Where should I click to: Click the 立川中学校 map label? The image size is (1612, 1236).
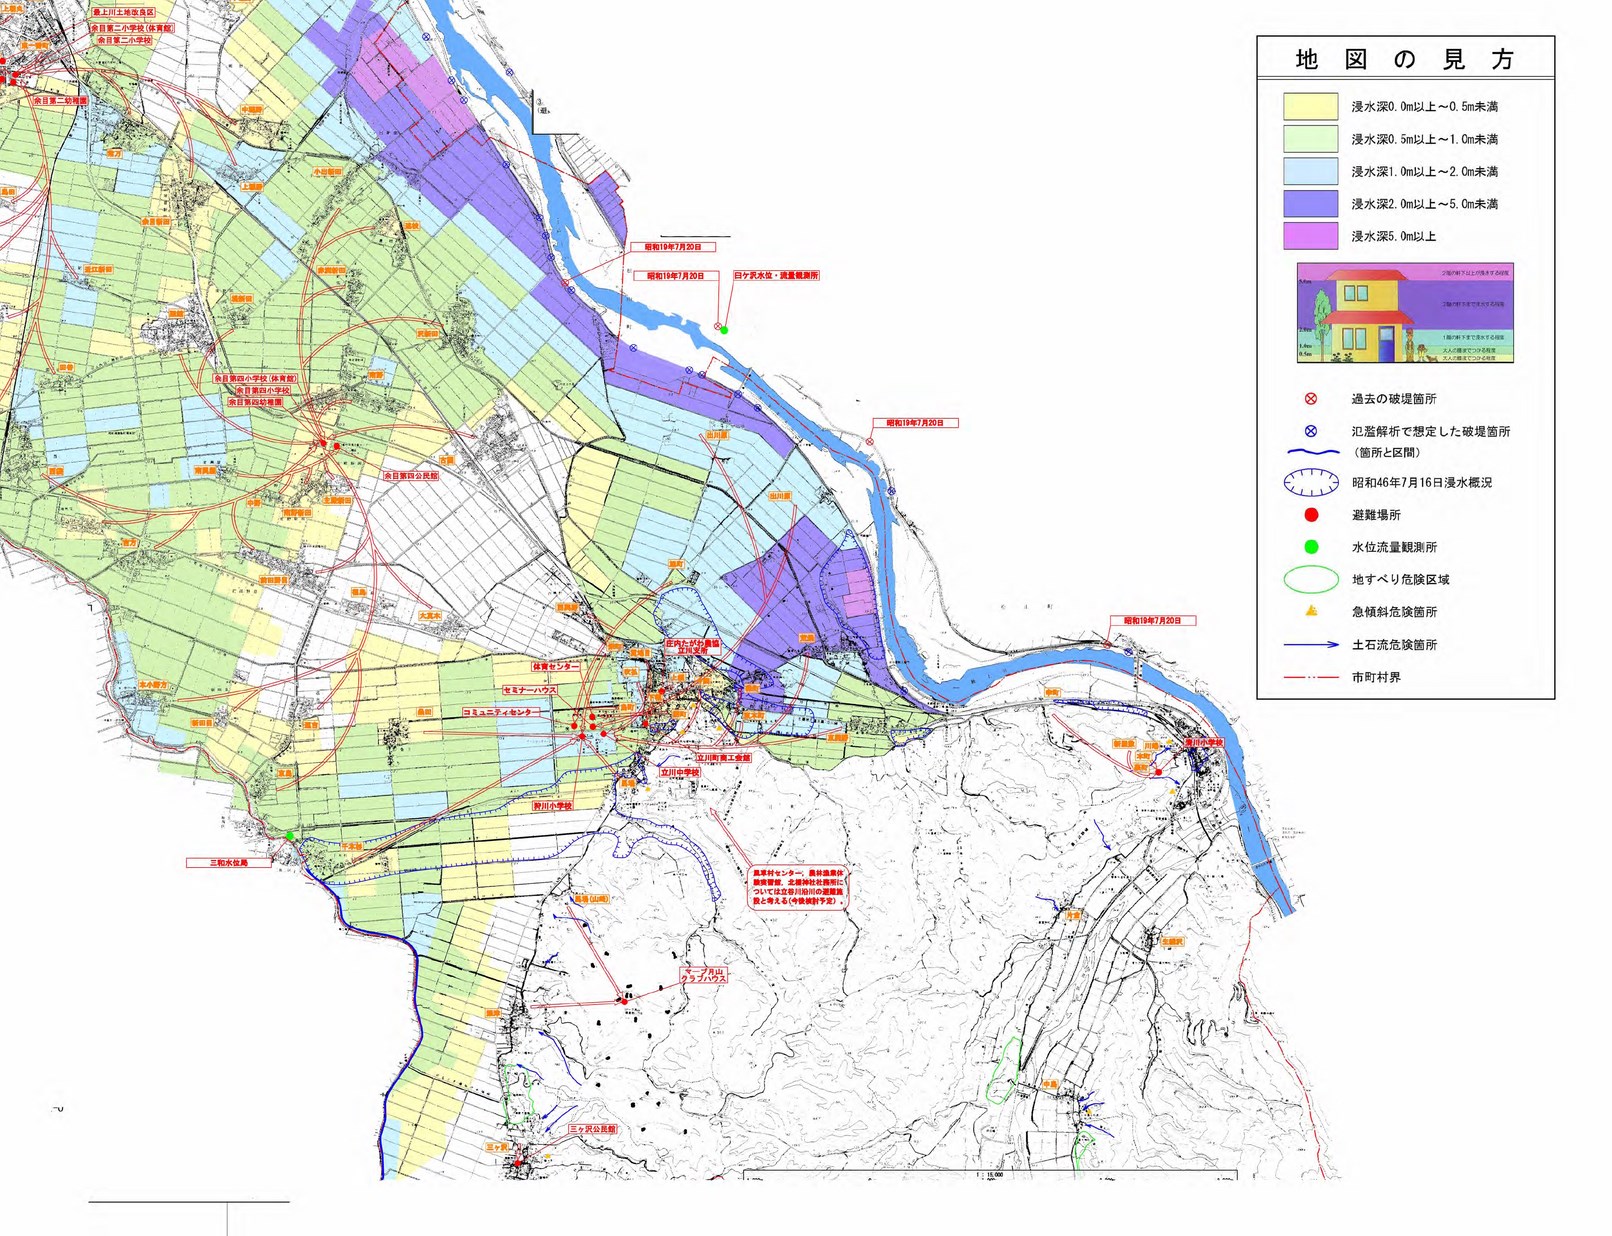click(x=680, y=773)
